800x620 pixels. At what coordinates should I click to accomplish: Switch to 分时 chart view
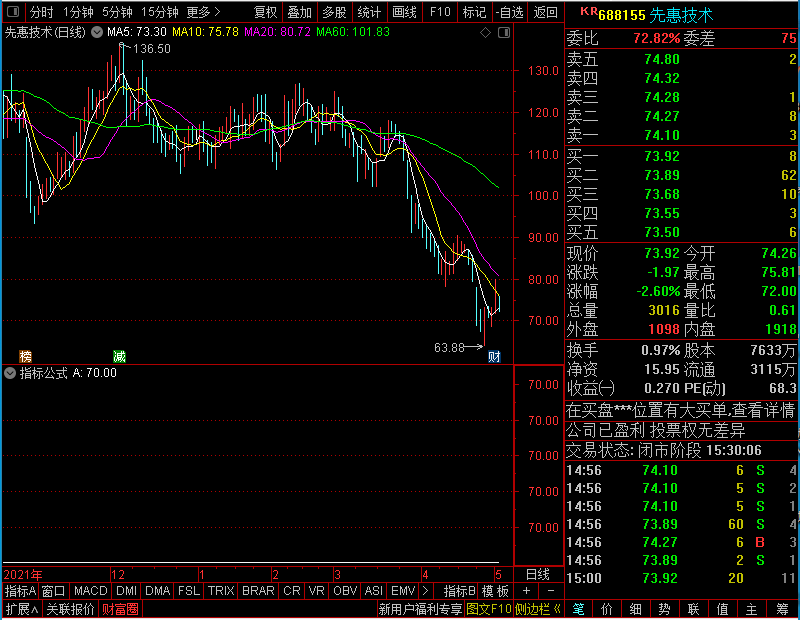41,12
